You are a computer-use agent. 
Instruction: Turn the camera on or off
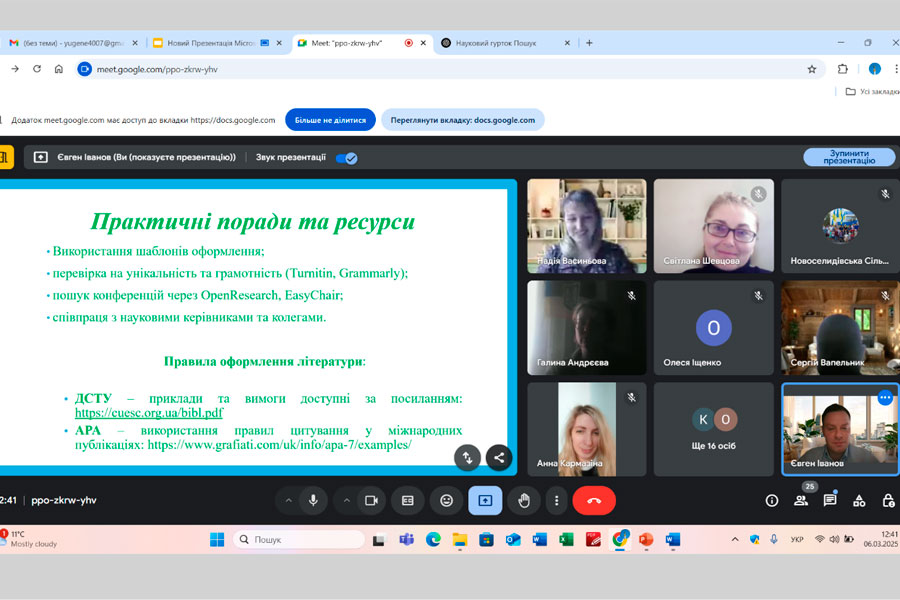tap(371, 500)
